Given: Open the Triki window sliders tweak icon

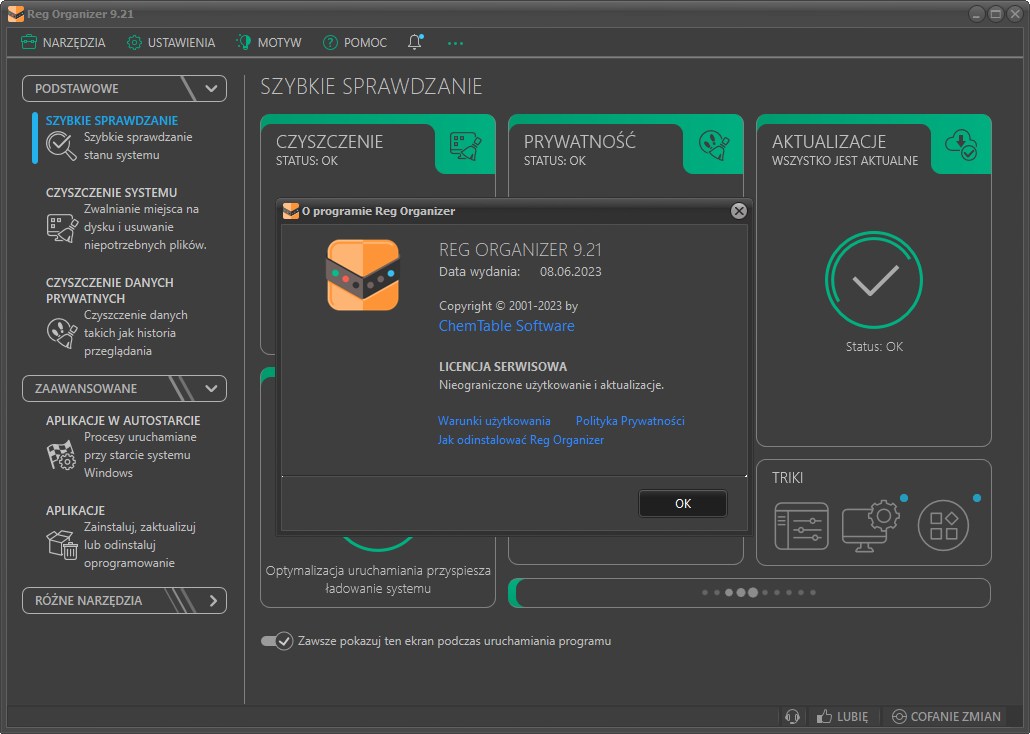Looking at the screenshot, I should click(x=801, y=526).
